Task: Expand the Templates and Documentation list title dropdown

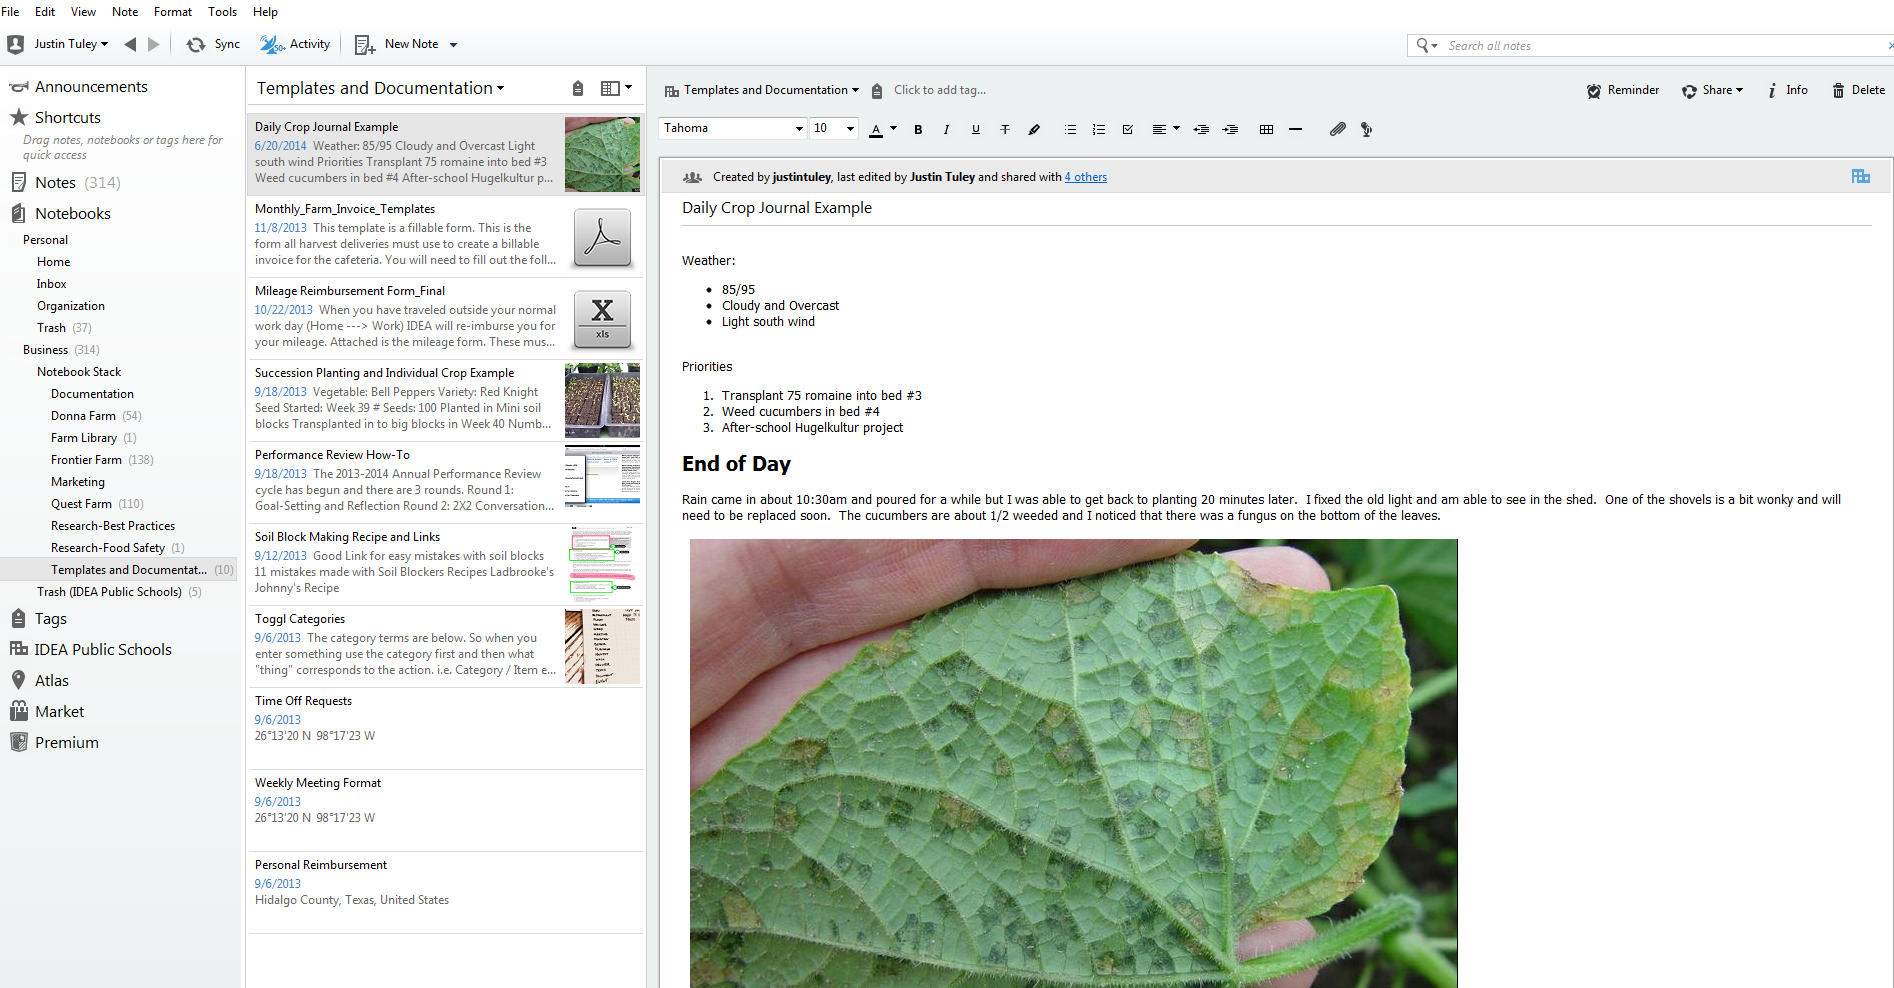Action: 381,88
